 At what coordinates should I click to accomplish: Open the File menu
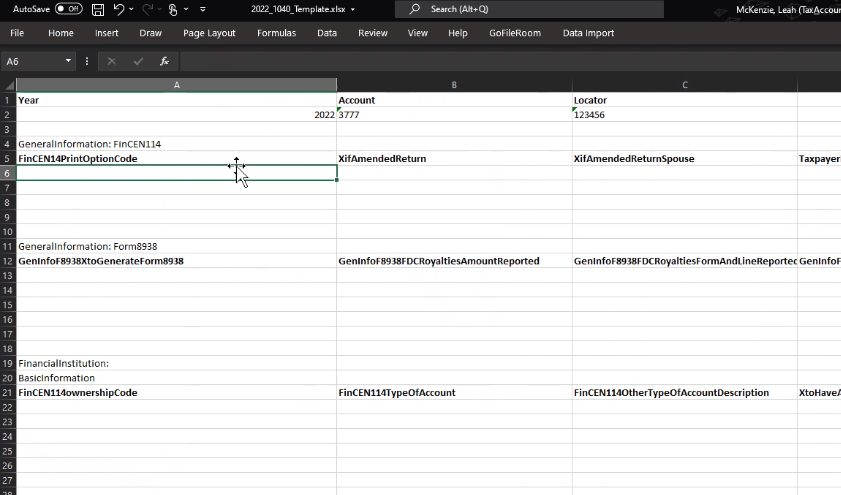17,33
